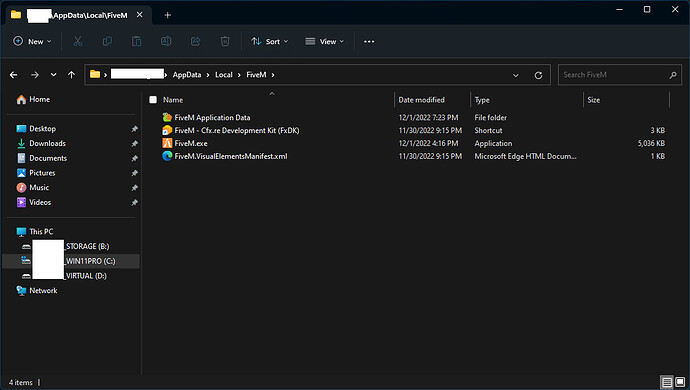Open the Sort dropdown
The width and height of the screenshot is (690, 390).
(x=270, y=41)
